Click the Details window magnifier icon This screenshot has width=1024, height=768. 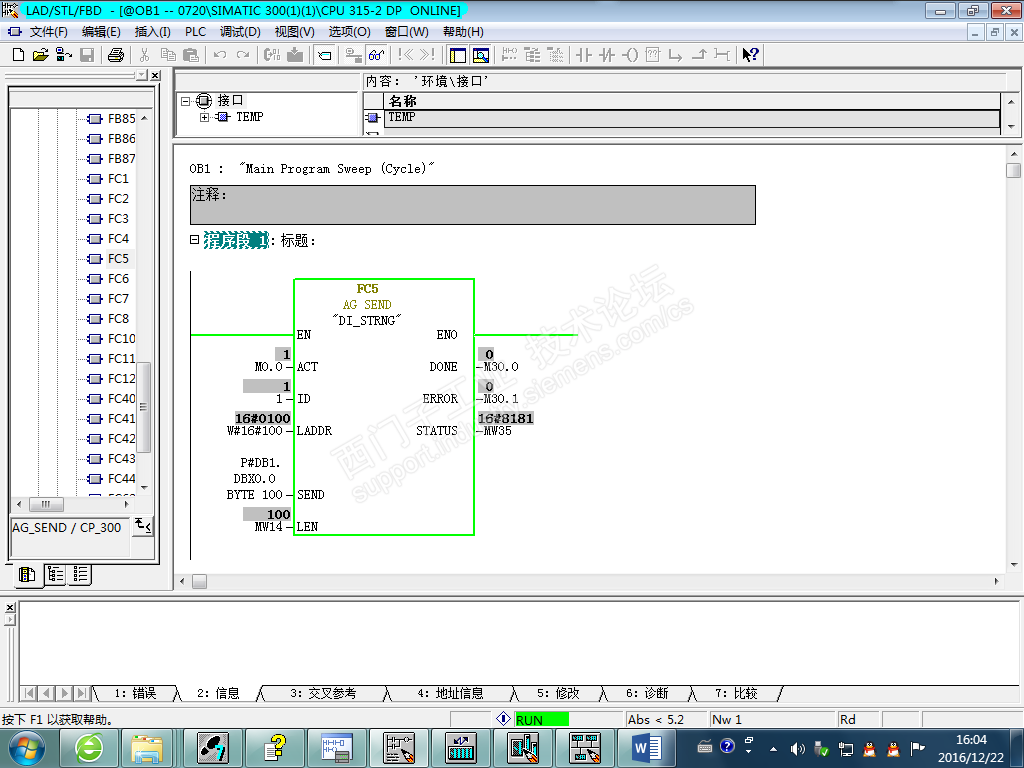[481, 55]
